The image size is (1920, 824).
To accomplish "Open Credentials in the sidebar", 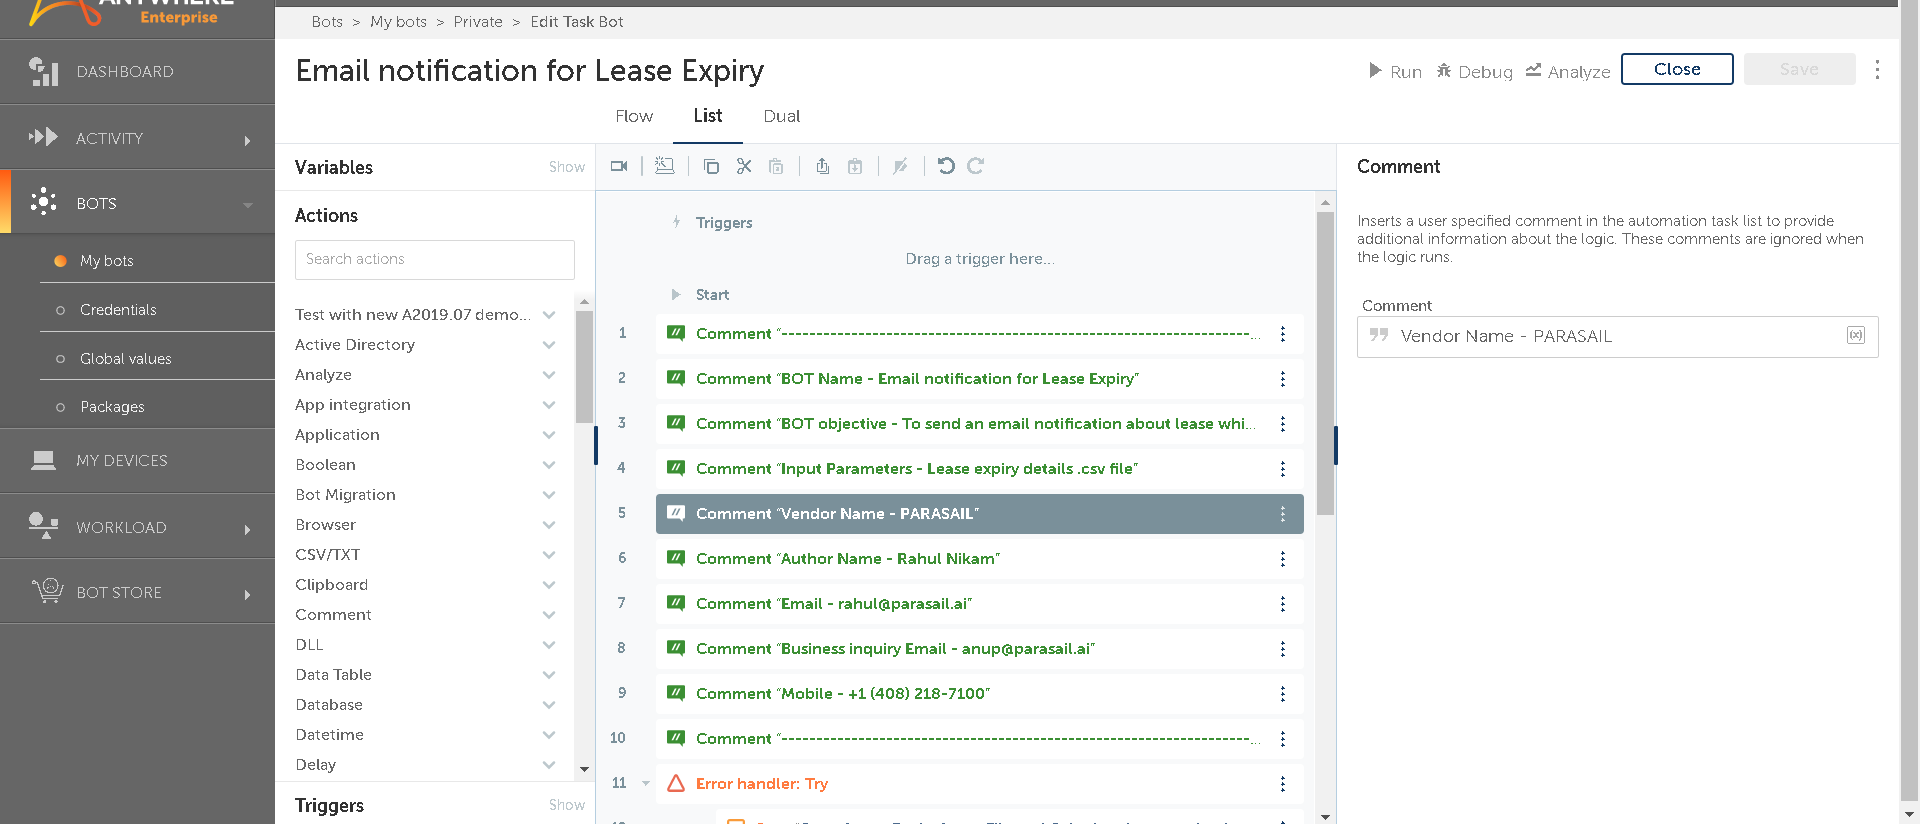I will (x=118, y=310).
